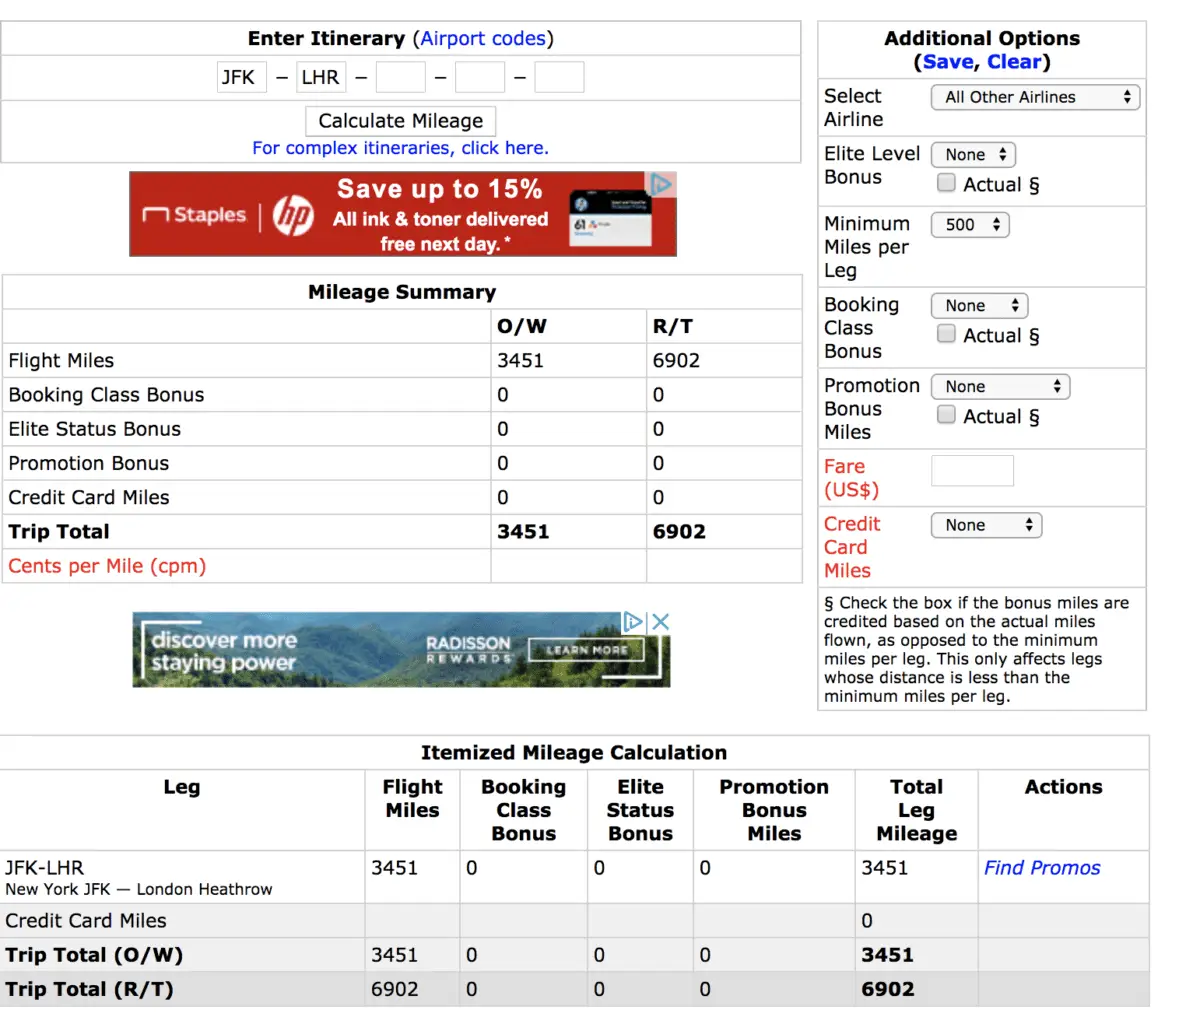The height and width of the screenshot is (1024, 1186).
Task: Click the complex itineraries link
Action: click(x=400, y=148)
